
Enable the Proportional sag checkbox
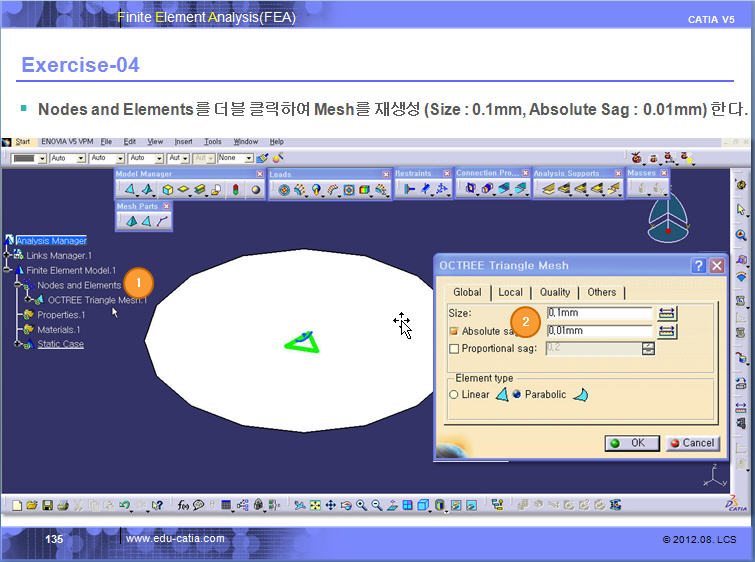click(455, 349)
